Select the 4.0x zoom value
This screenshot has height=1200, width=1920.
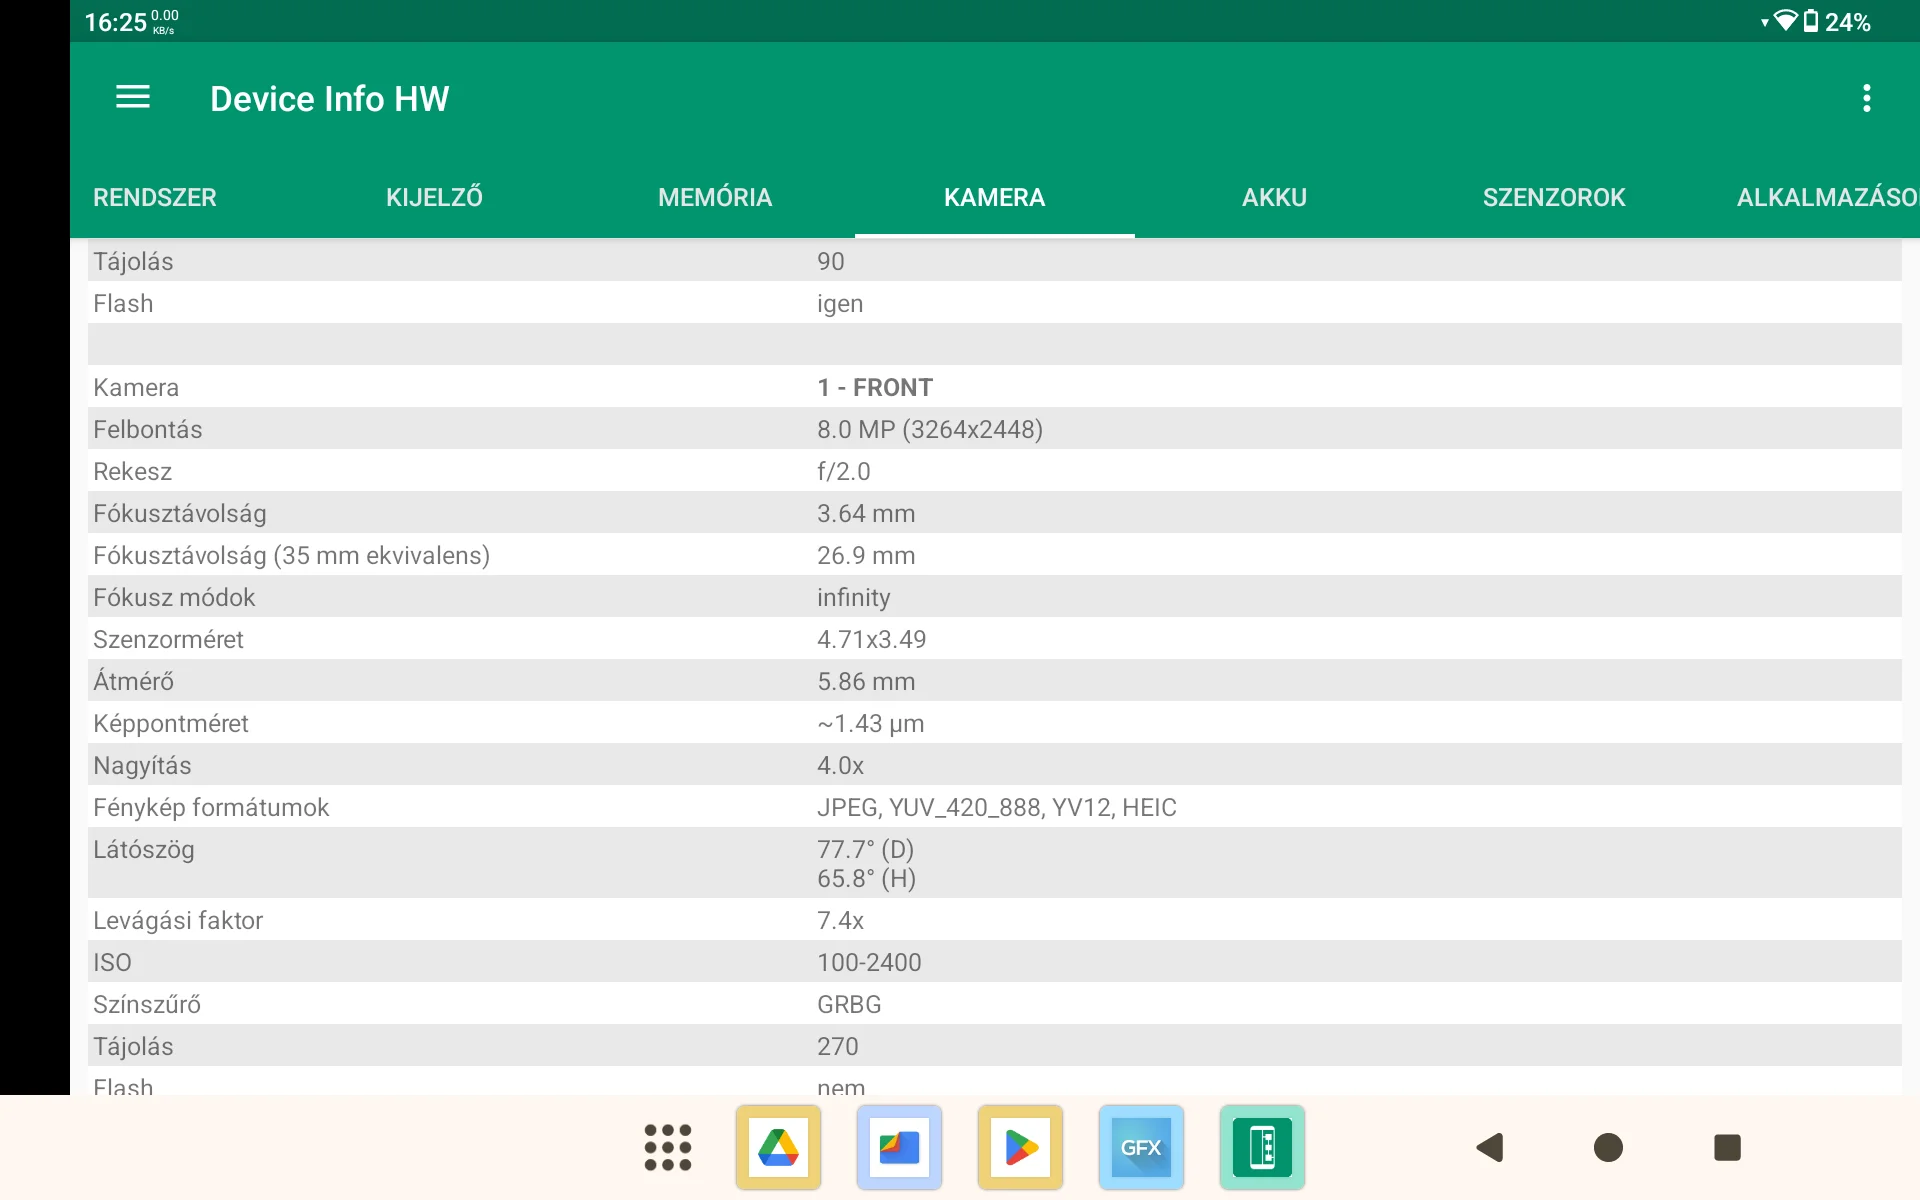[840, 765]
